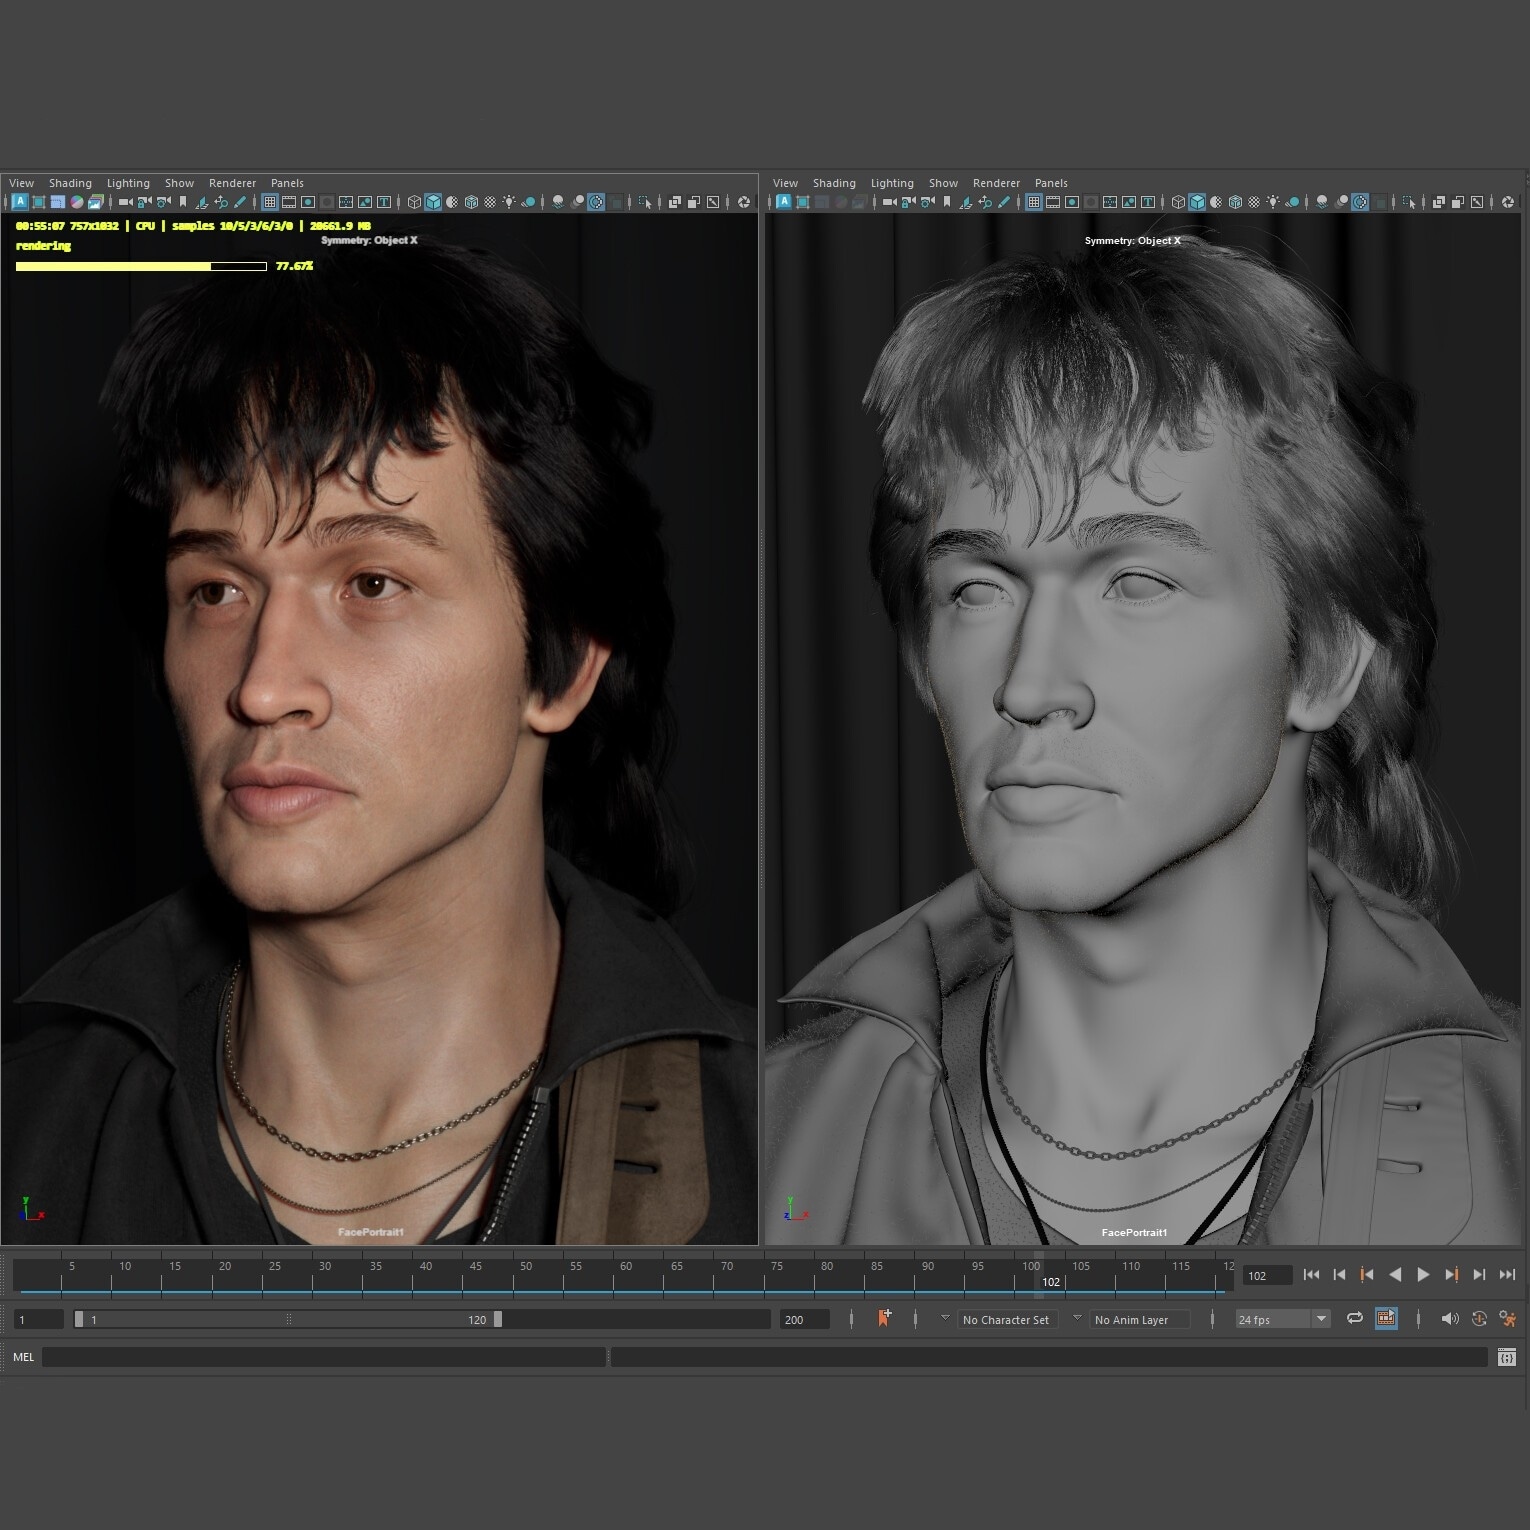
Task: Click MEL command line input field
Action: (324, 1357)
